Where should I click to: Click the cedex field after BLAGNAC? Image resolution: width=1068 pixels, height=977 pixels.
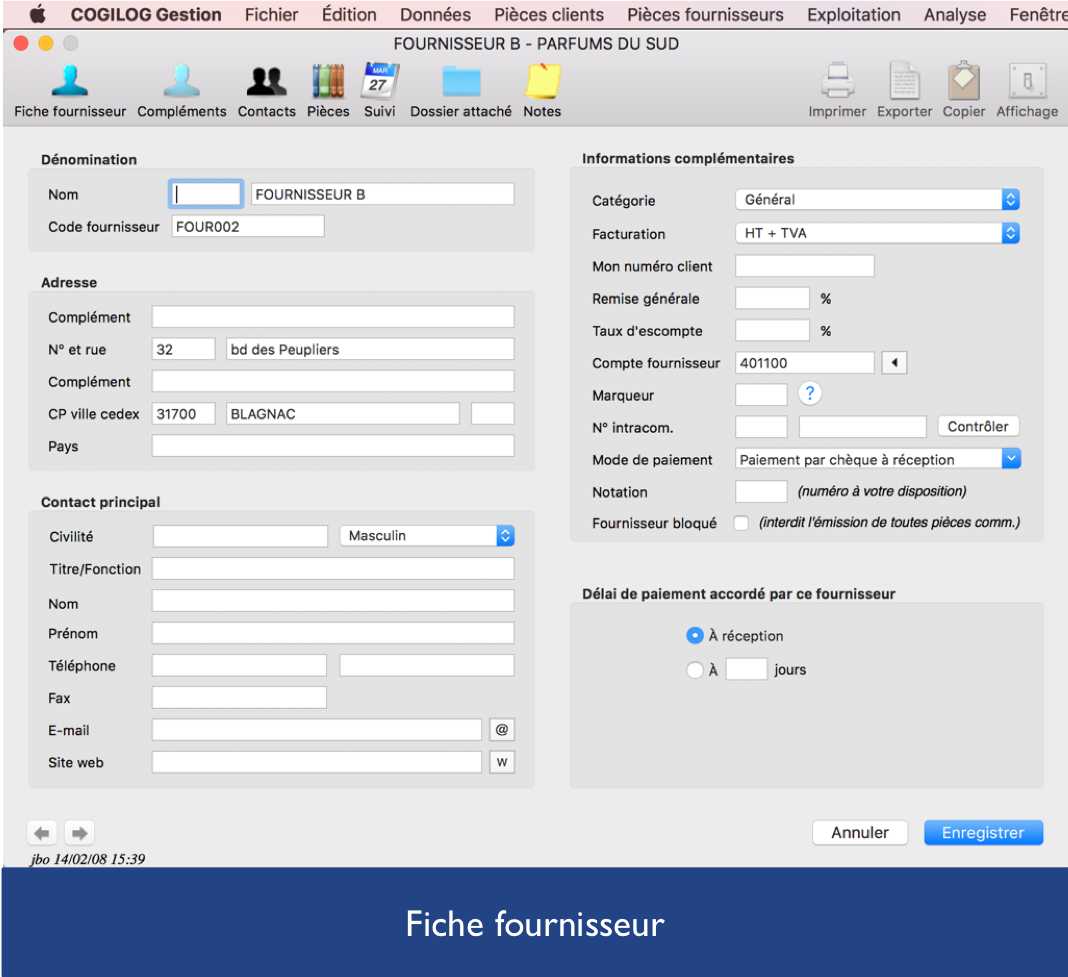pyautogui.click(x=492, y=414)
